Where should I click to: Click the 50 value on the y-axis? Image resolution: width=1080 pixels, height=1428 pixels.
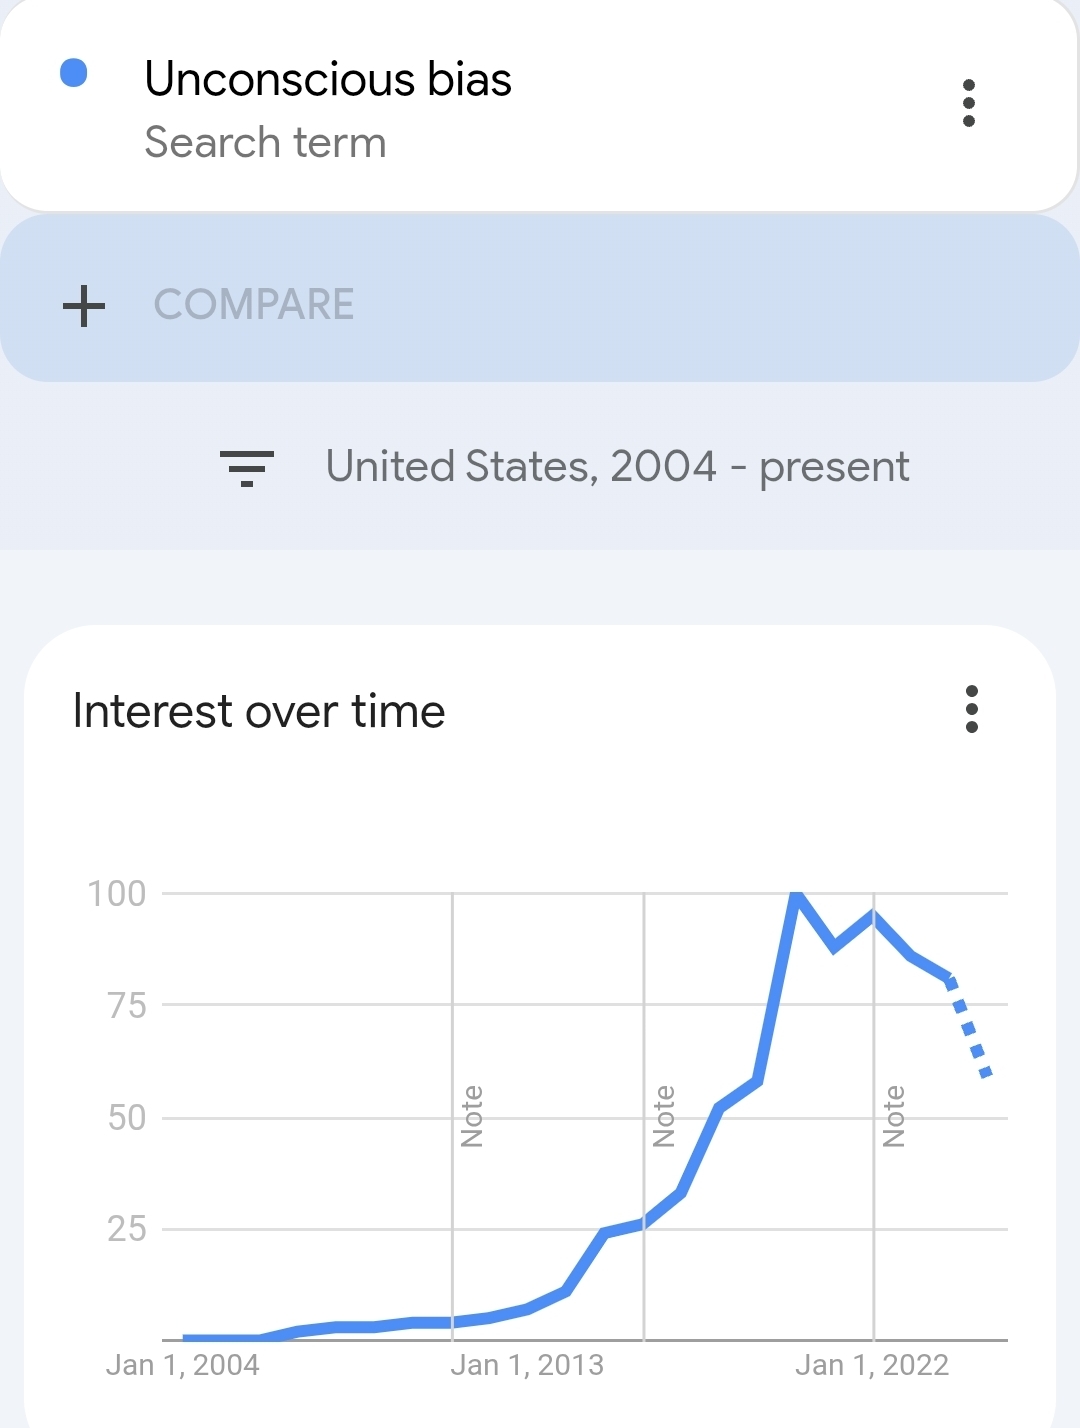127,1117
